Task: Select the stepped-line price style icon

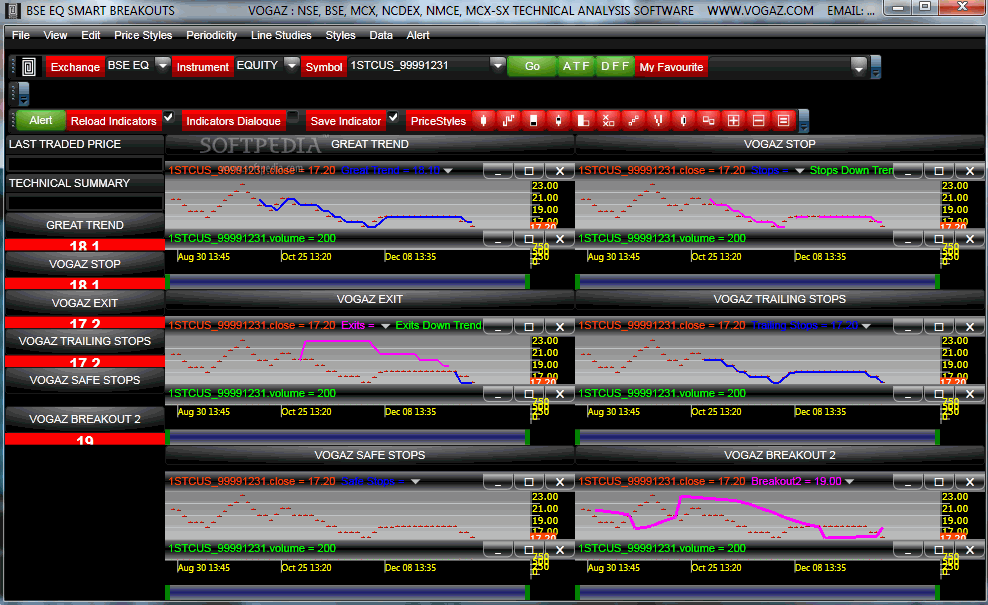Action: [x=508, y=120]
